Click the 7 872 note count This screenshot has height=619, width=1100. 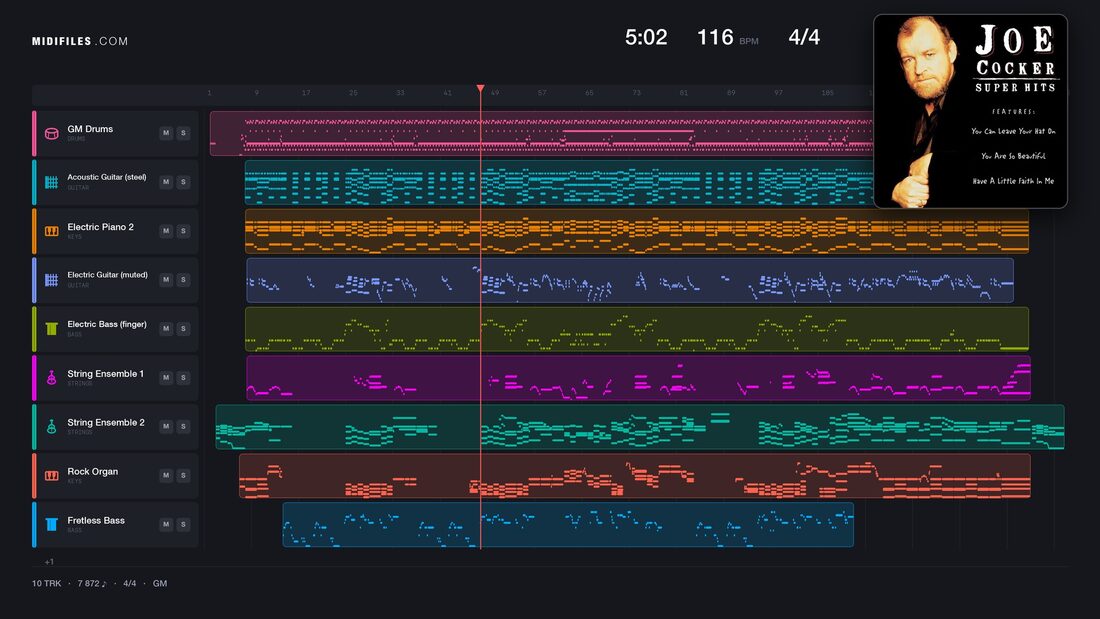point(92,583)
